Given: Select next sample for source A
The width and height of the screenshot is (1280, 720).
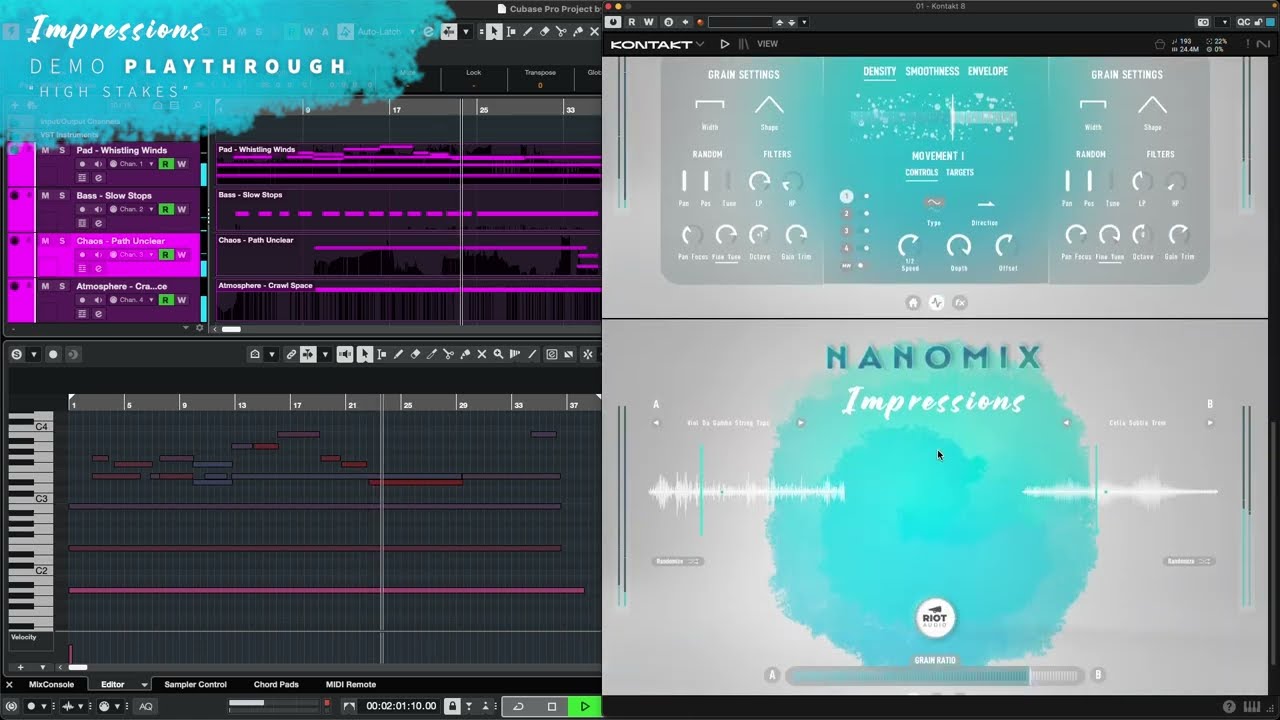Looking at the screenshot, I should click(800, 423).
